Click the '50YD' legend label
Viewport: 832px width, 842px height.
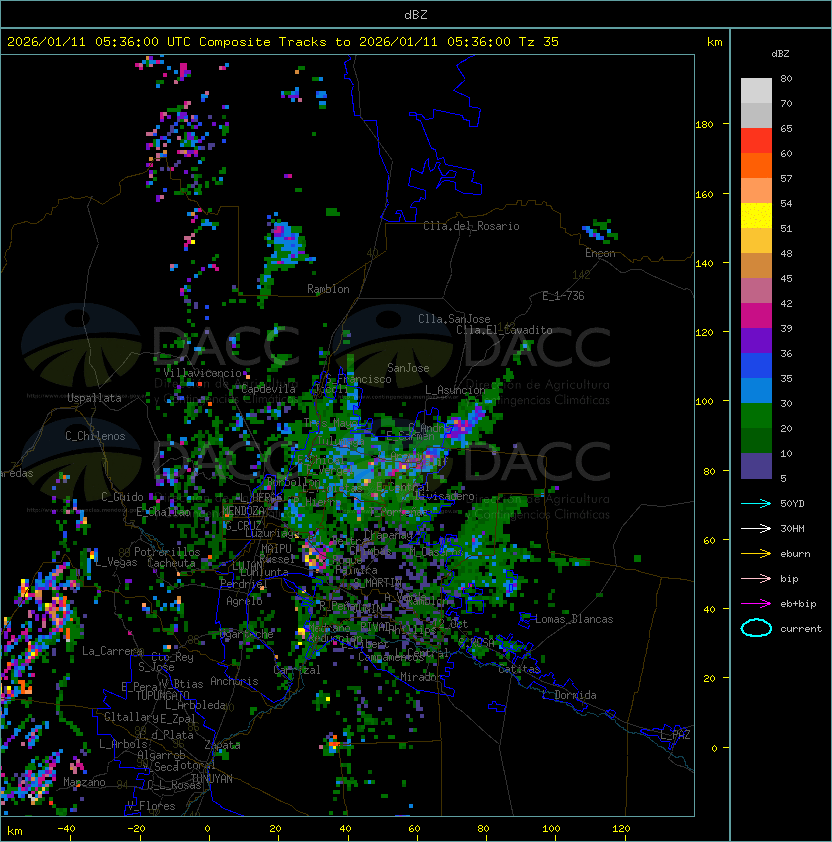tap(792, 503)
